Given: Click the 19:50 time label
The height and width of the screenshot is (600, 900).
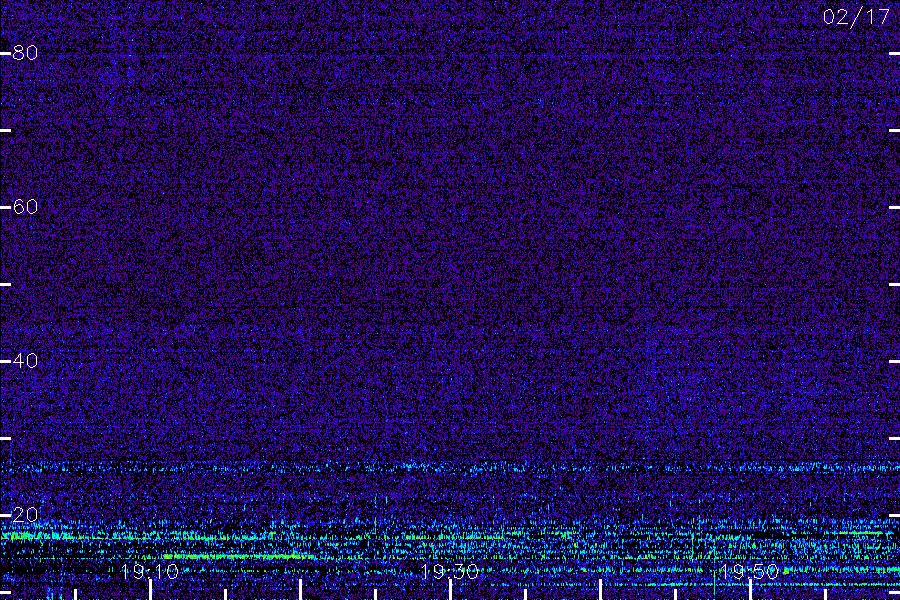Looking at the screenshot, I should pos(749,571).
